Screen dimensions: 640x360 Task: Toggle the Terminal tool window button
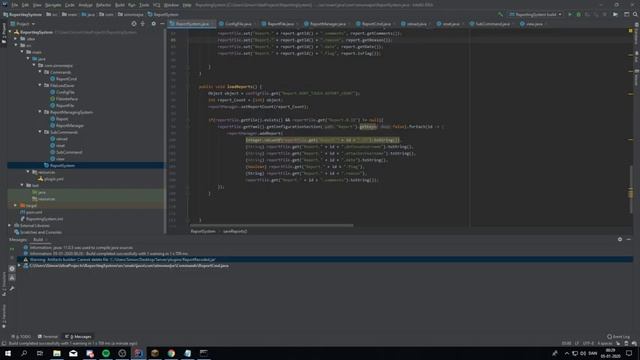[48, 337]
